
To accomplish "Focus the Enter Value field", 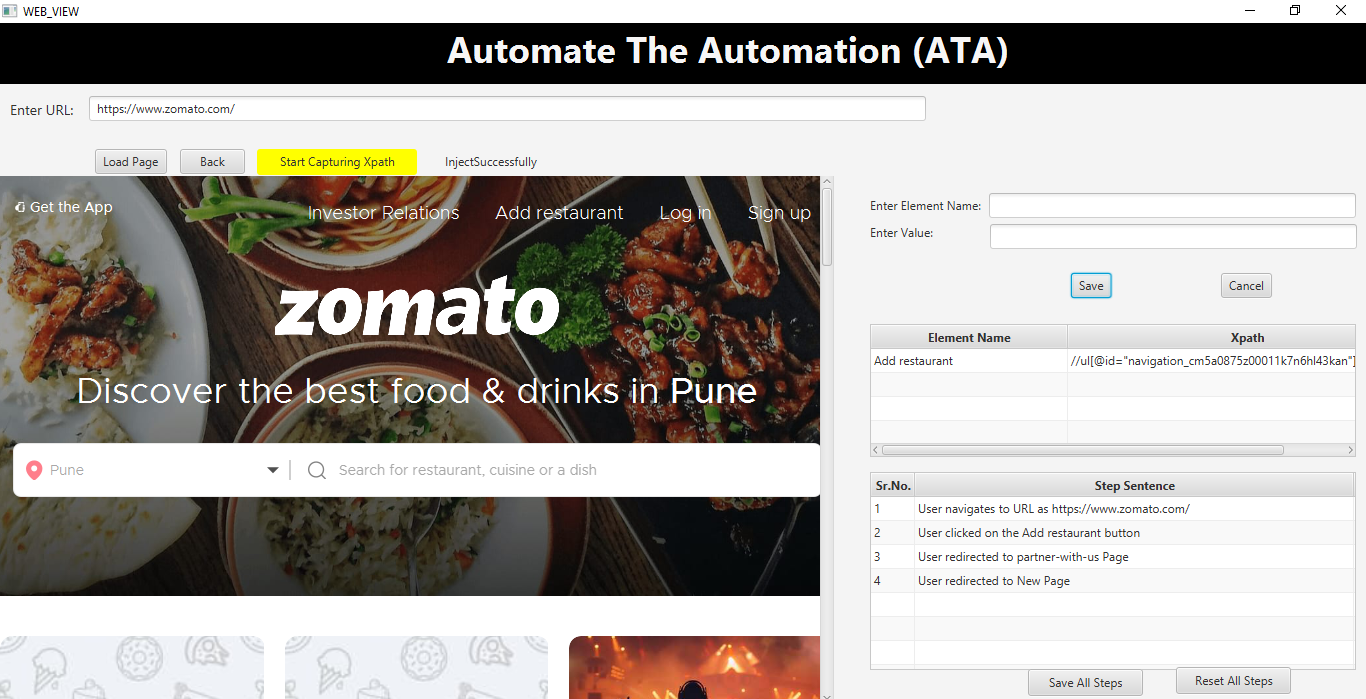I will (1173, 236).
